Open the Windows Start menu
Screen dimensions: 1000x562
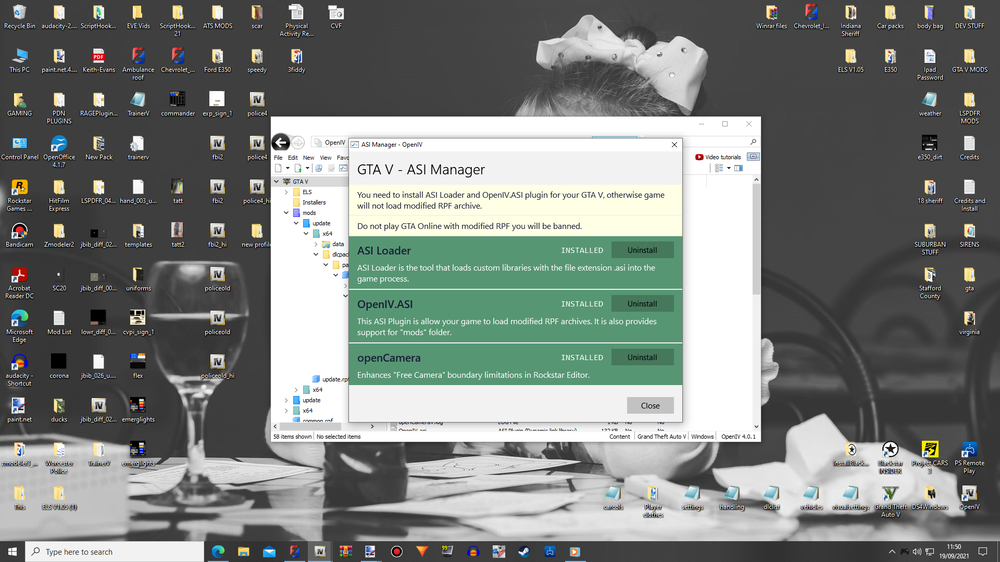12,551
